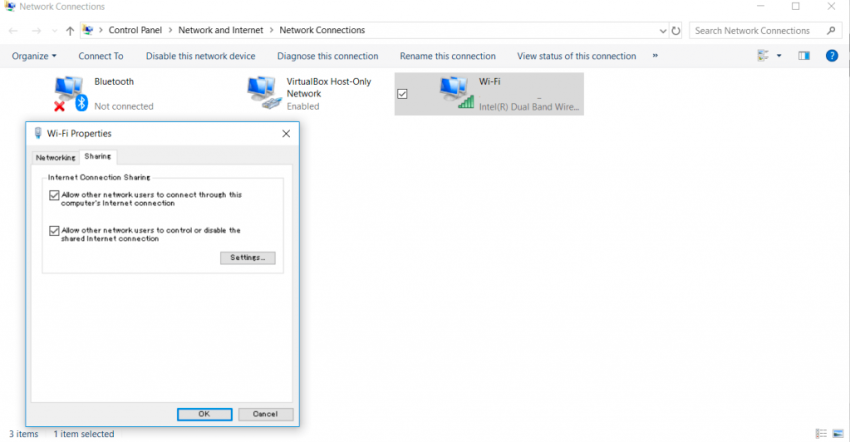This screenshot has width=850, height=442.
Task: Expand the Network and Internet breadcrumb chevron
Action: [272, 30]
